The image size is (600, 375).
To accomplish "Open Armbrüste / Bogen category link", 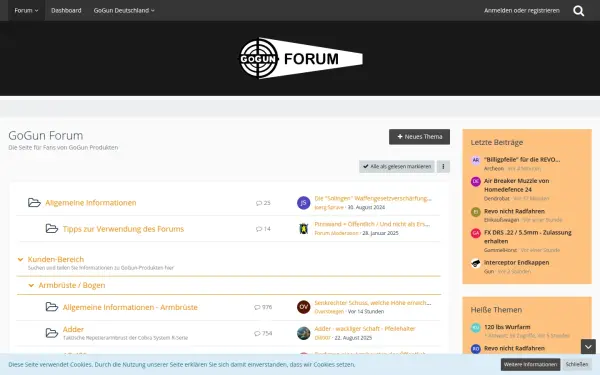I will tap(72, 285).
